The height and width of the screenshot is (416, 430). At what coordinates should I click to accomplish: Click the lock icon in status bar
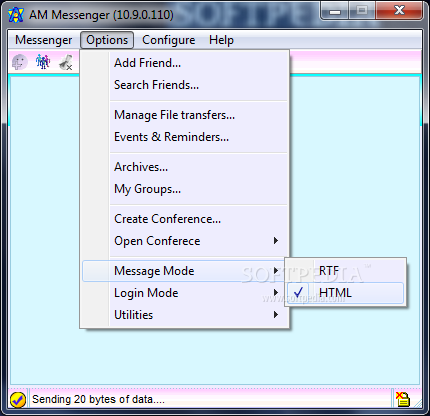(403, 399)
